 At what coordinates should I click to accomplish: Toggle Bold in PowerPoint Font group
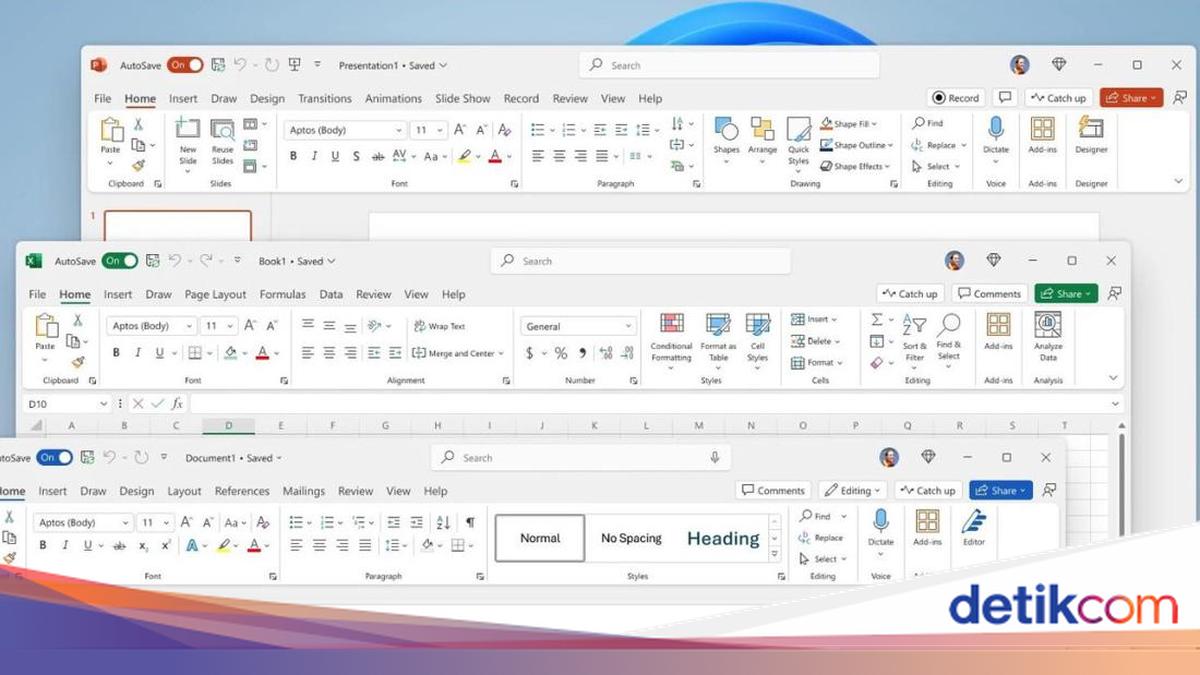pyautogui.click(x=293, y=156)
